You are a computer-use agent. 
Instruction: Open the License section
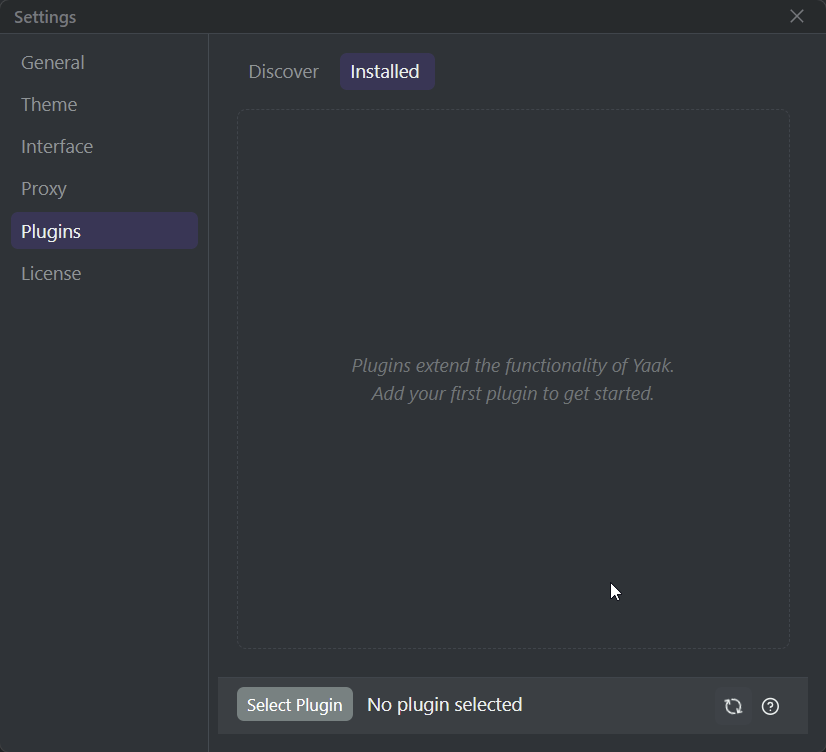(51, 274)
